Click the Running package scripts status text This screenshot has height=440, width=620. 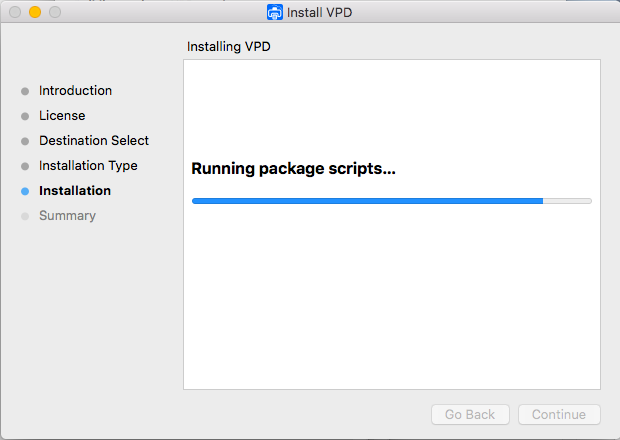(x=293, y=169)
